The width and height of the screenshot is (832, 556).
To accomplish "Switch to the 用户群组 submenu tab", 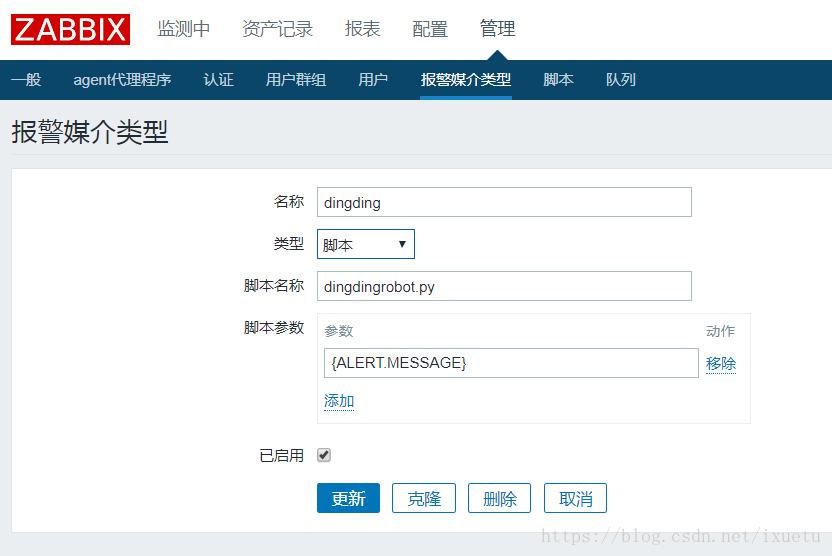I will click(296, 80).
